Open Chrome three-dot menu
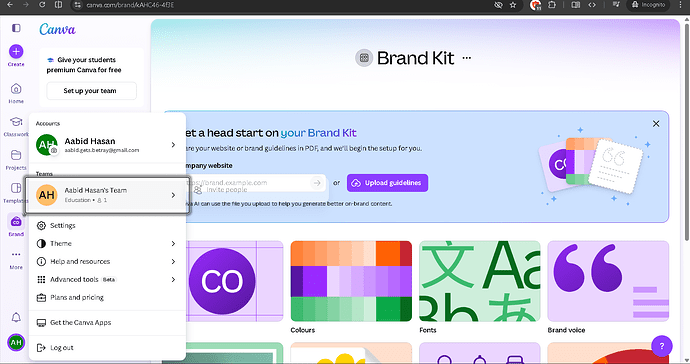690x364 pixels. [680, 5]
